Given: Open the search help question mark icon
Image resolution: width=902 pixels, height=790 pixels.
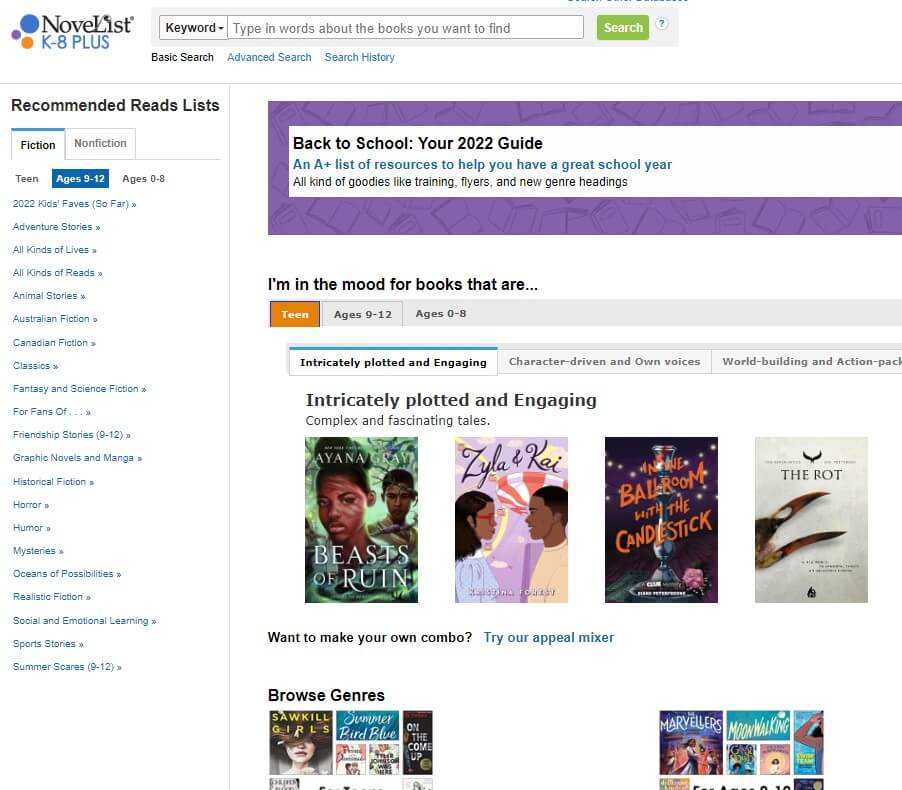Looking at the screenshot, I should tap(662, 24).
